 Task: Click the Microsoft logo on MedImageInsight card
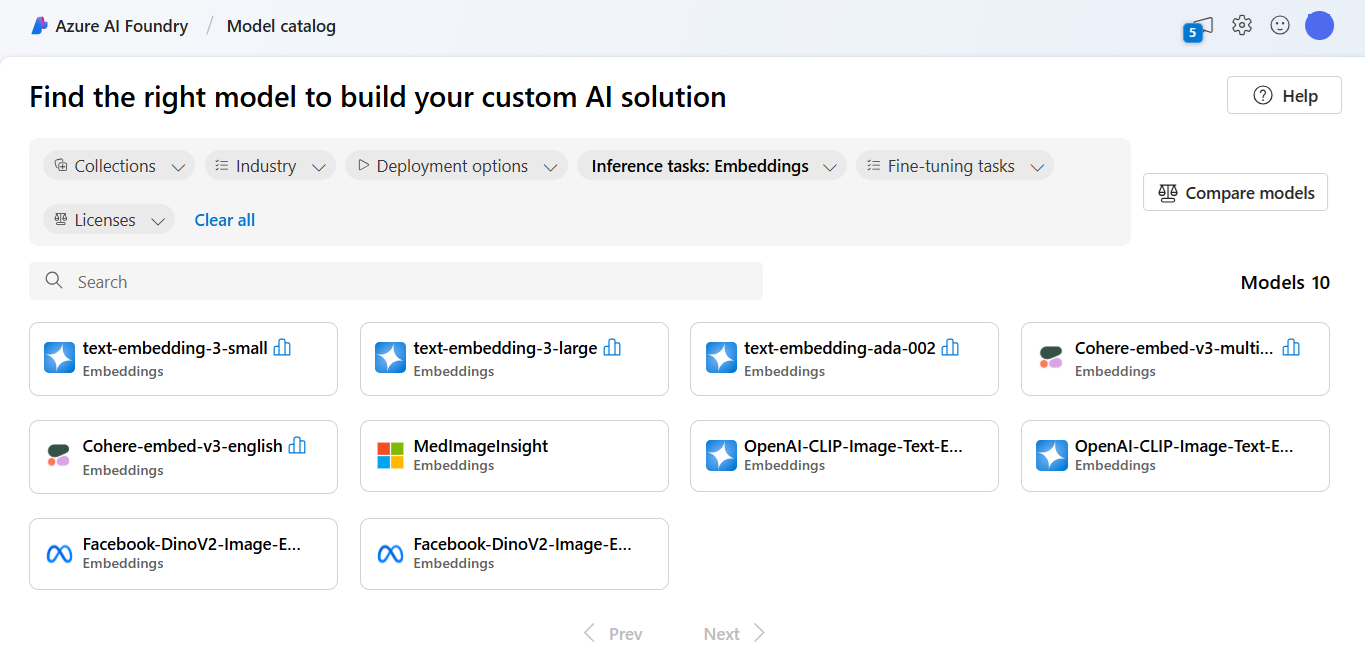pyautogui.click(x=390, y=456)
